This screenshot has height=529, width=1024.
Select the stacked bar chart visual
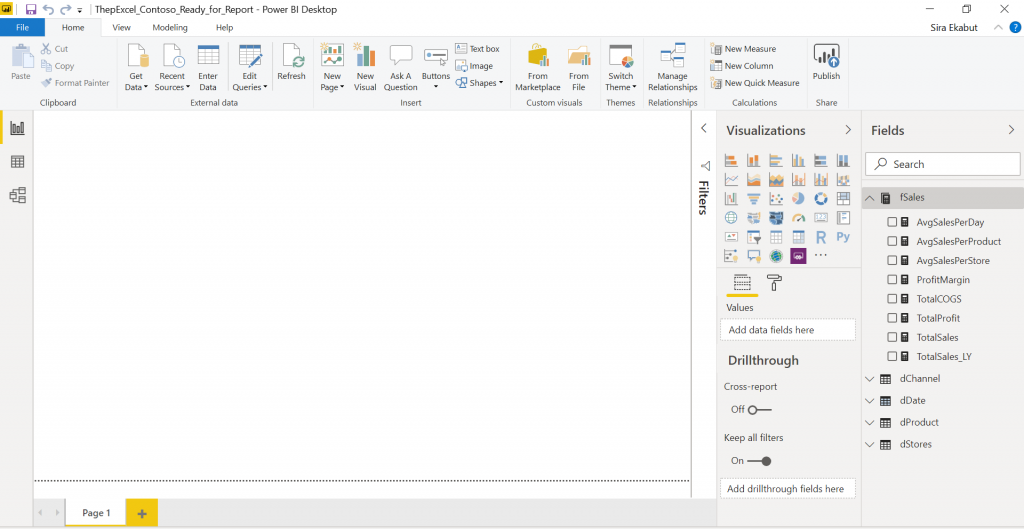click(731, 160)
